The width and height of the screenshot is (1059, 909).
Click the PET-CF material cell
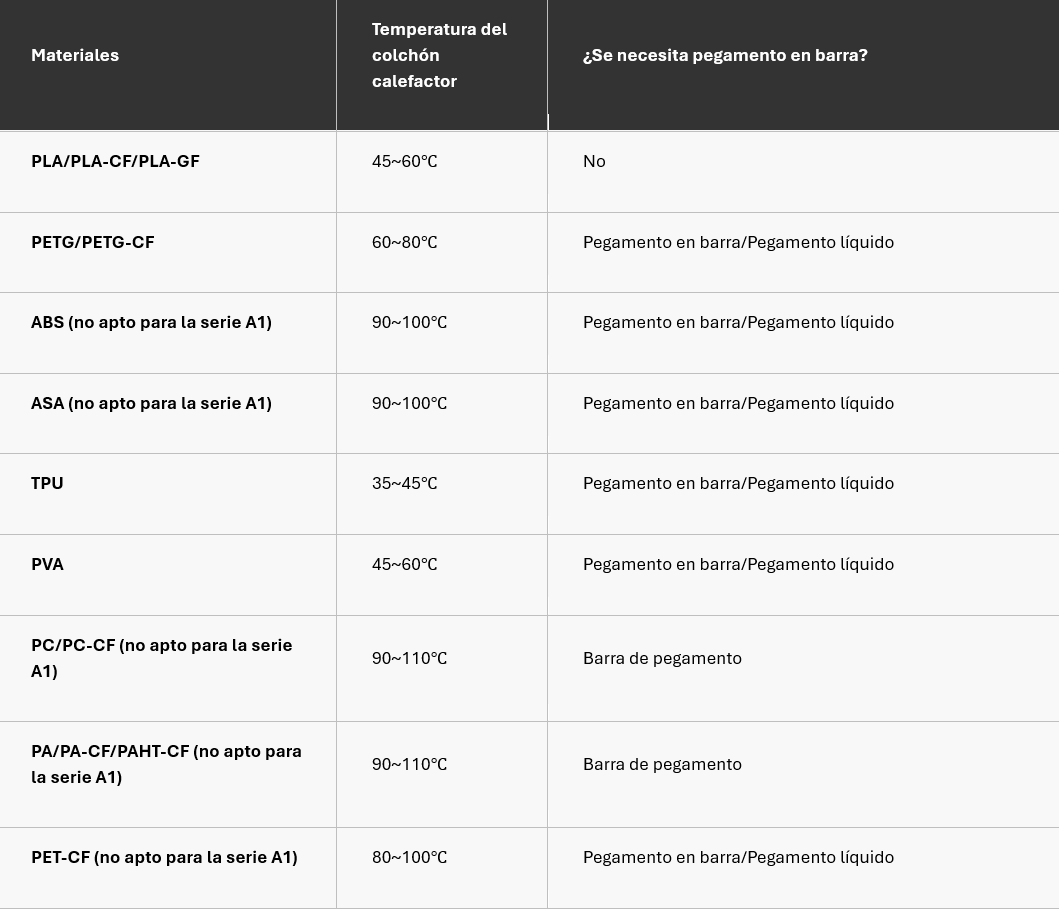164,857
